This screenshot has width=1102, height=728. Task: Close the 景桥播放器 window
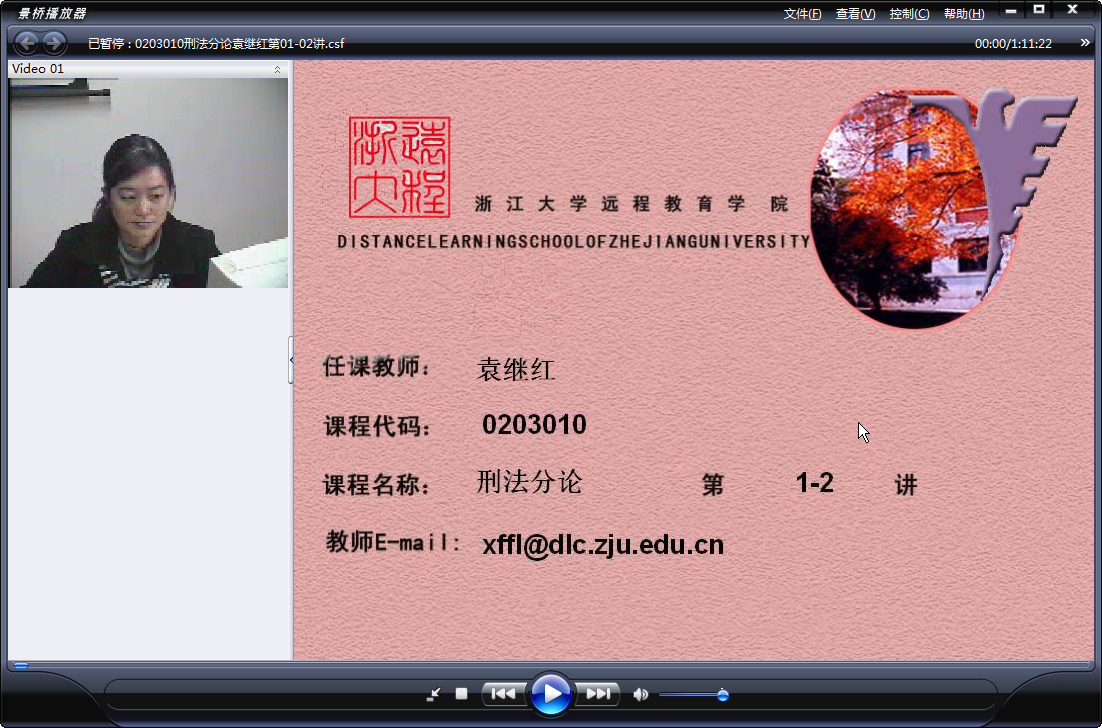1072,10
